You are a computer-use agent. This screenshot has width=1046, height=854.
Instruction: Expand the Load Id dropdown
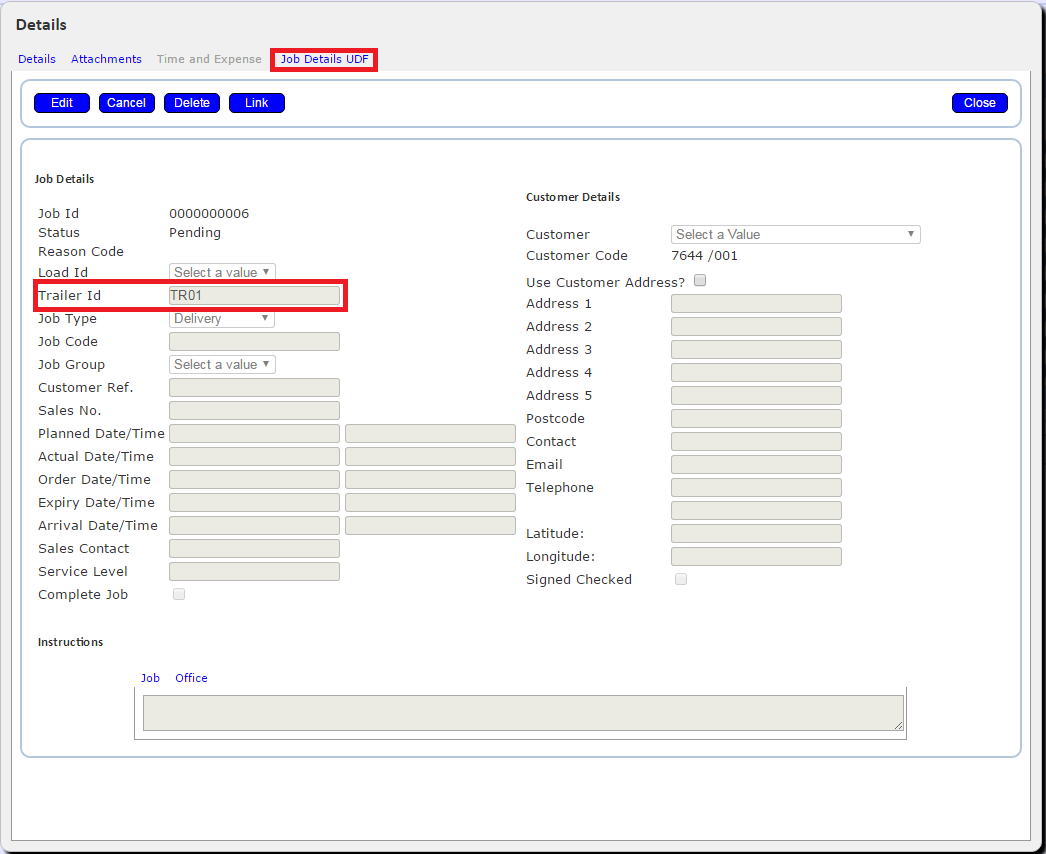[222, 272]
